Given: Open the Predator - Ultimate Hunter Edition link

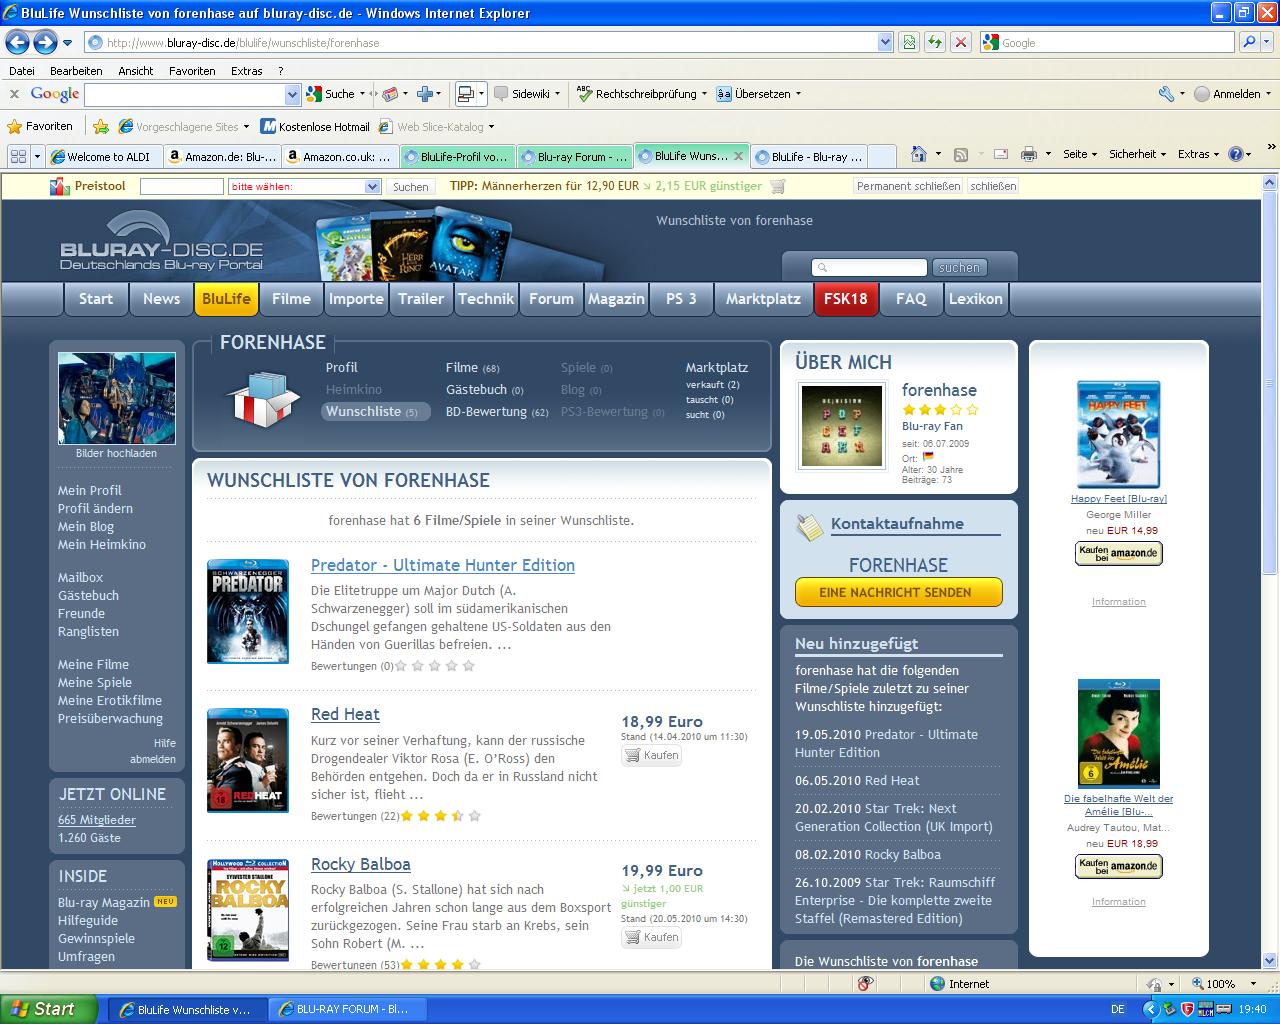Looking at the screenshot, I should point(443,565).
